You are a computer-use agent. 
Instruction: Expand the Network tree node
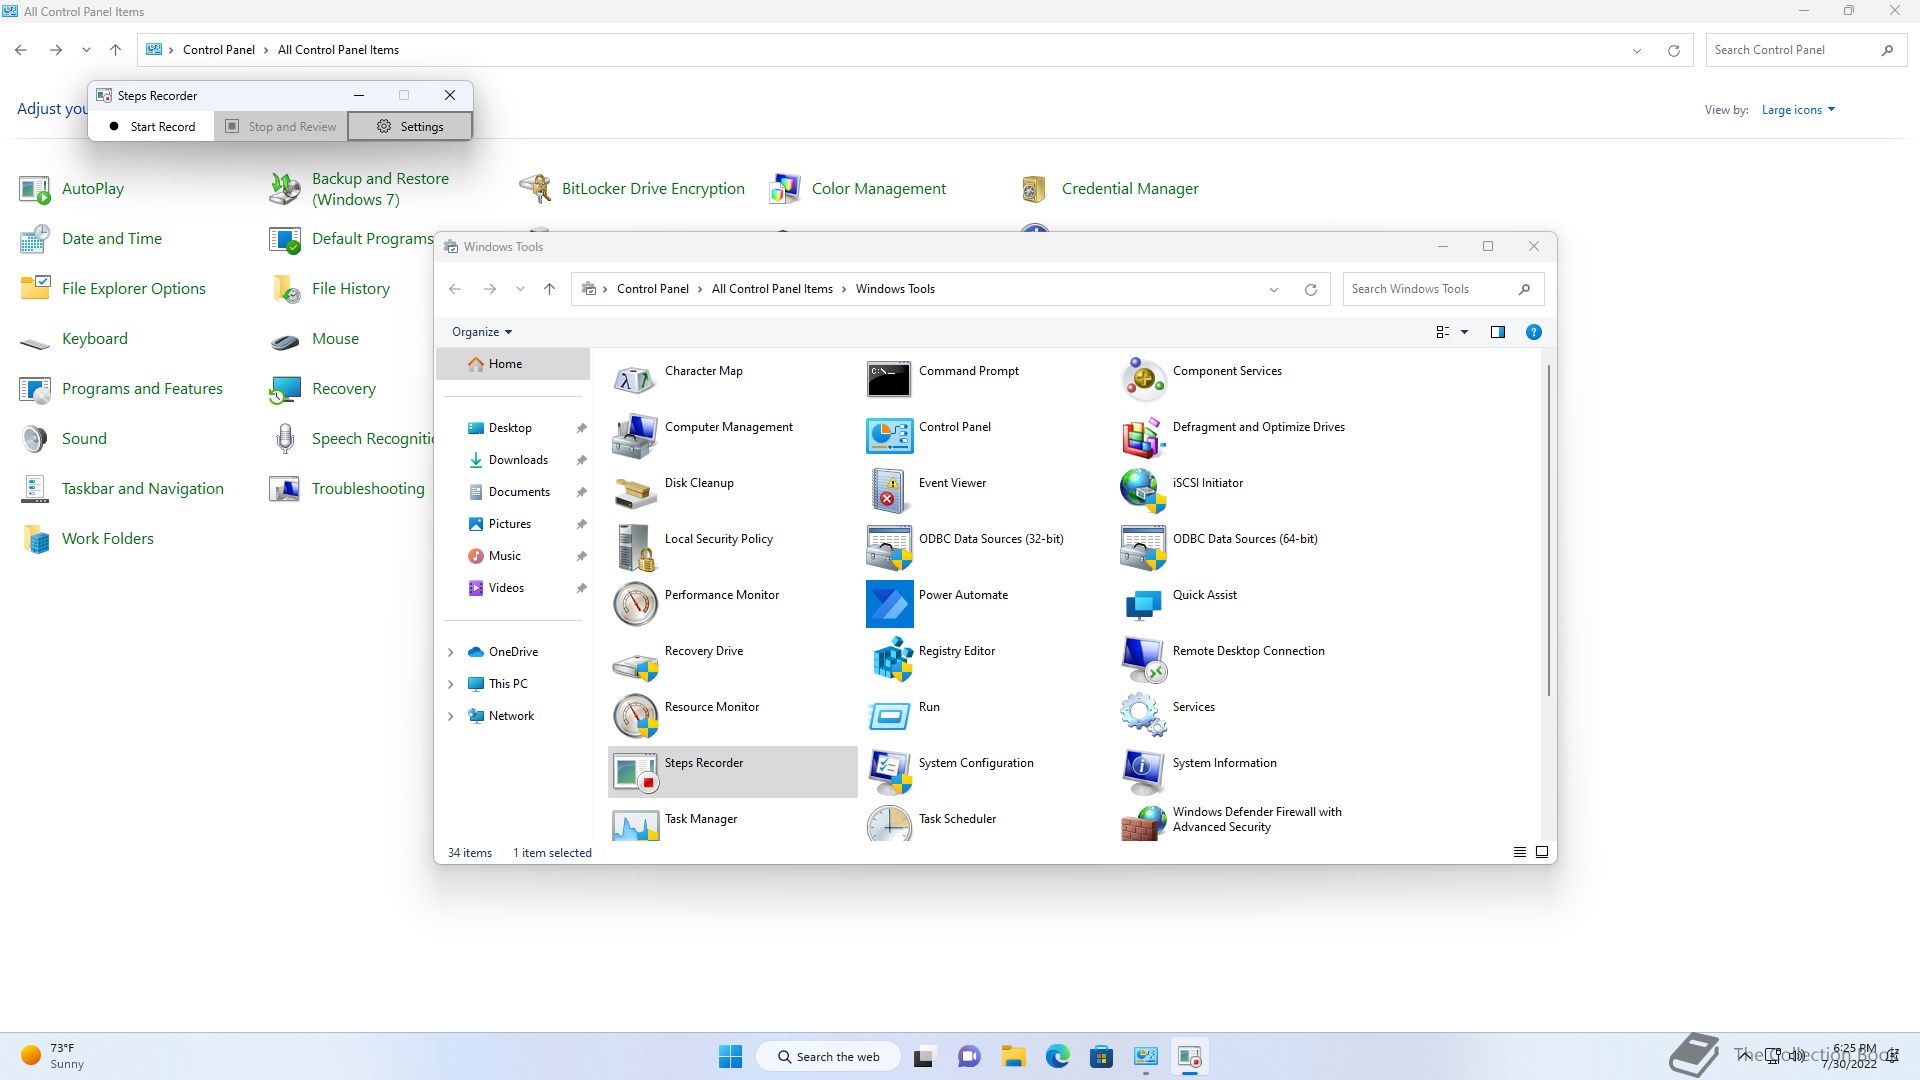(x=450, y=716)
